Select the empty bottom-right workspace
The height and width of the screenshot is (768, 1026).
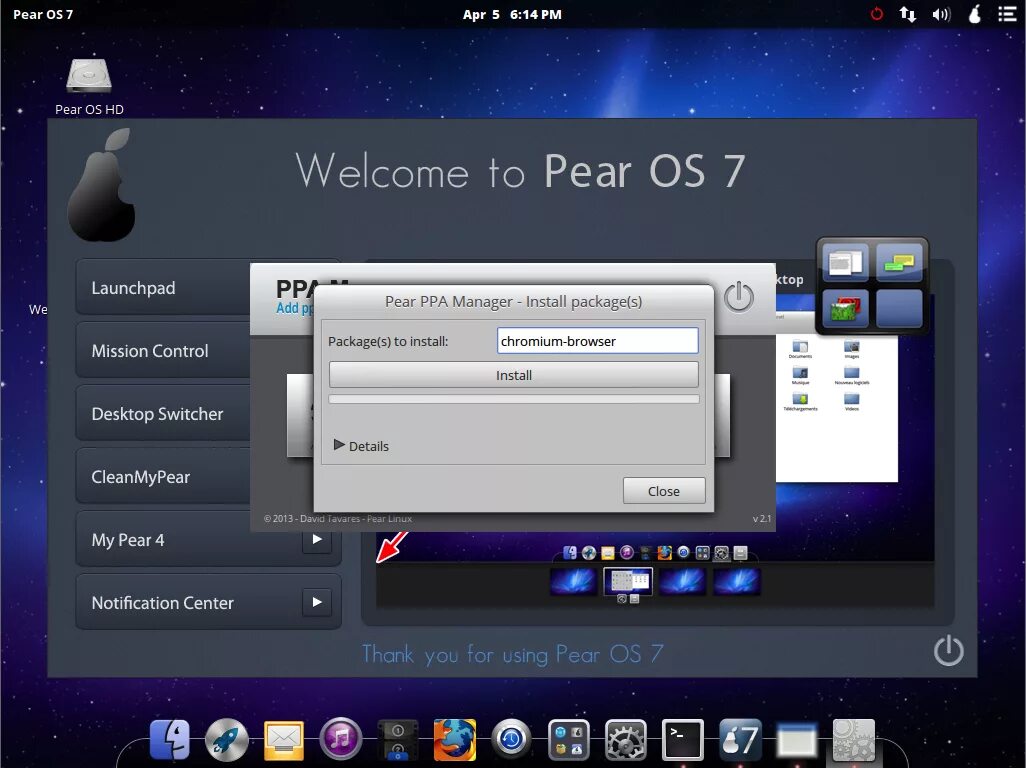click(898, 308)
